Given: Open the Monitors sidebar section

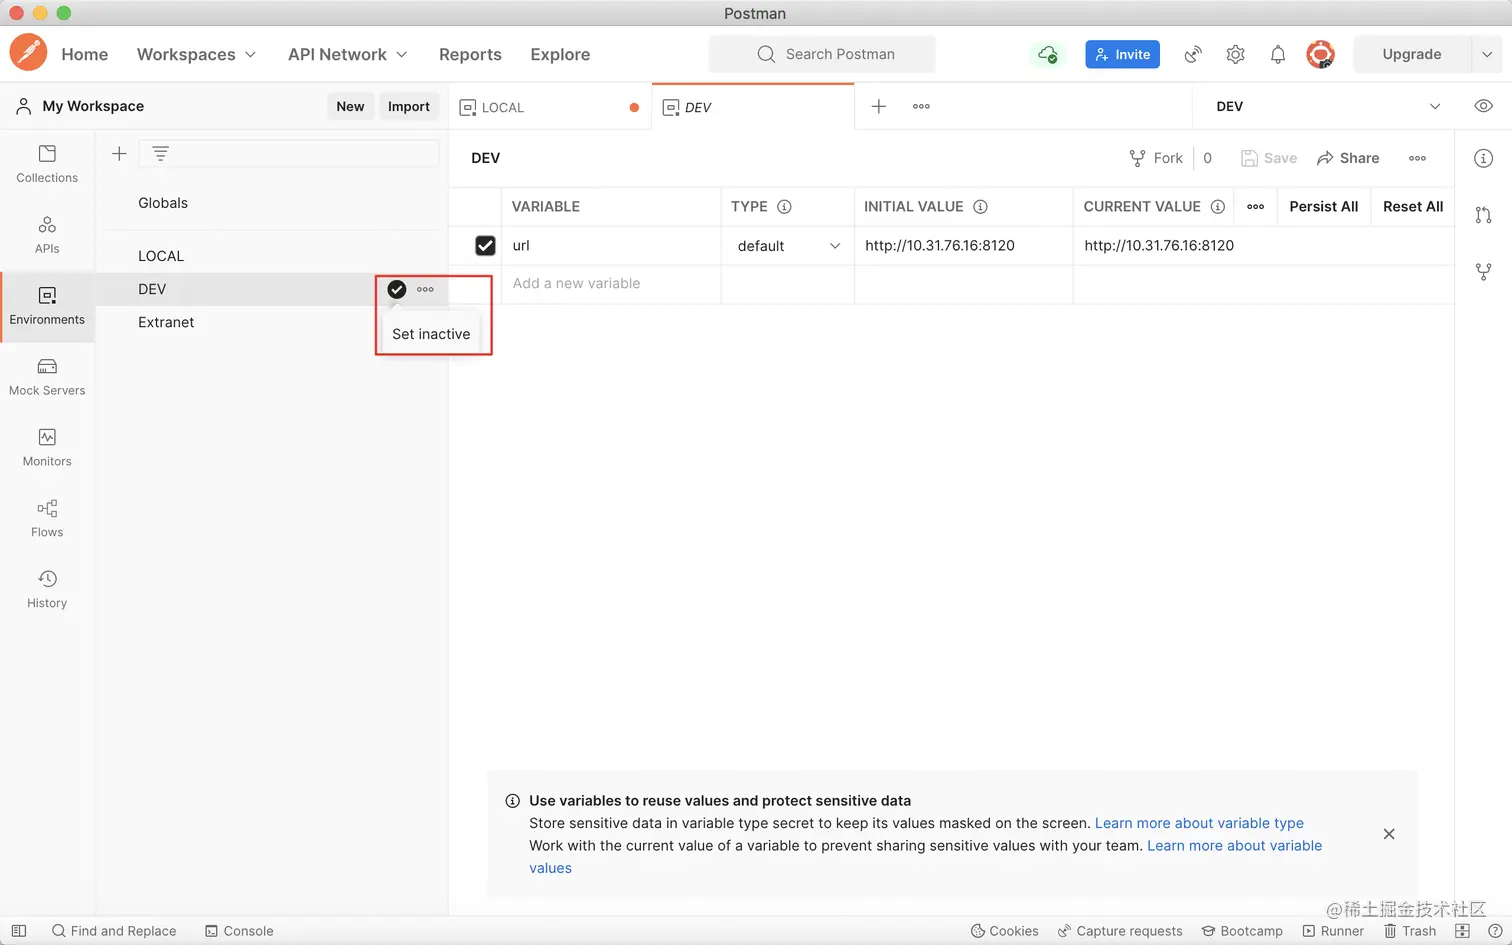Looking at the screenshot, I should click(x=47, y=448).
